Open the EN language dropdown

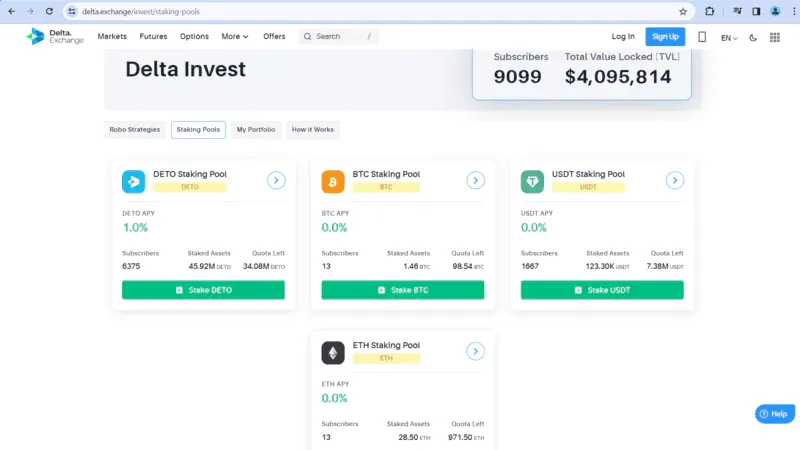pyautogui.click(x=729, y=38)
